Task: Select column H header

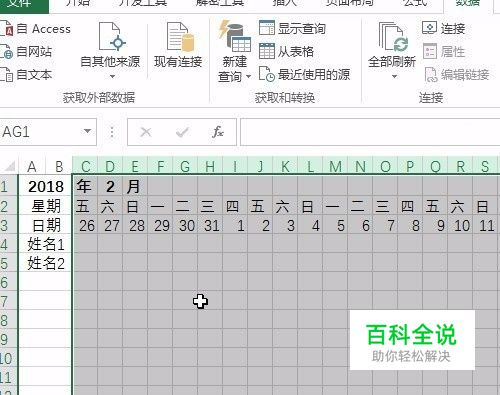Action: tap(210, 166)
